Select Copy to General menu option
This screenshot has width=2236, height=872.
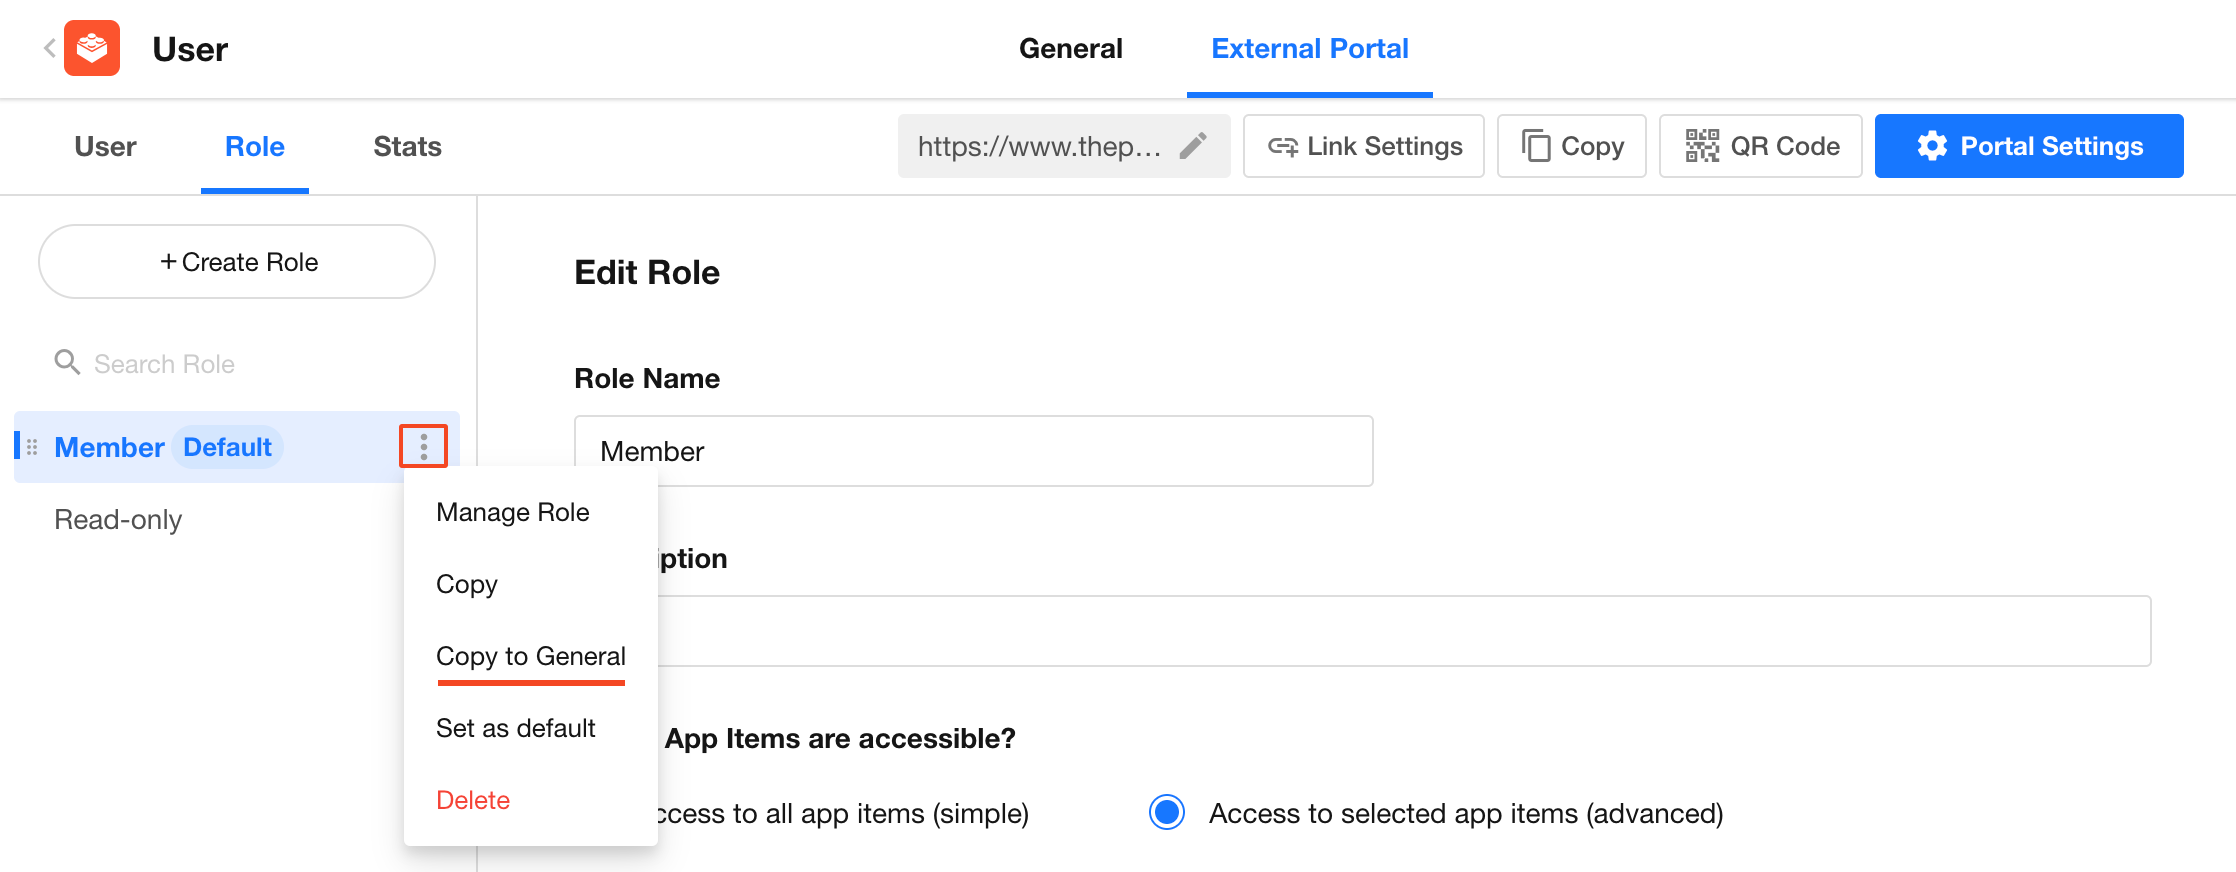click(x=530, y=656)
